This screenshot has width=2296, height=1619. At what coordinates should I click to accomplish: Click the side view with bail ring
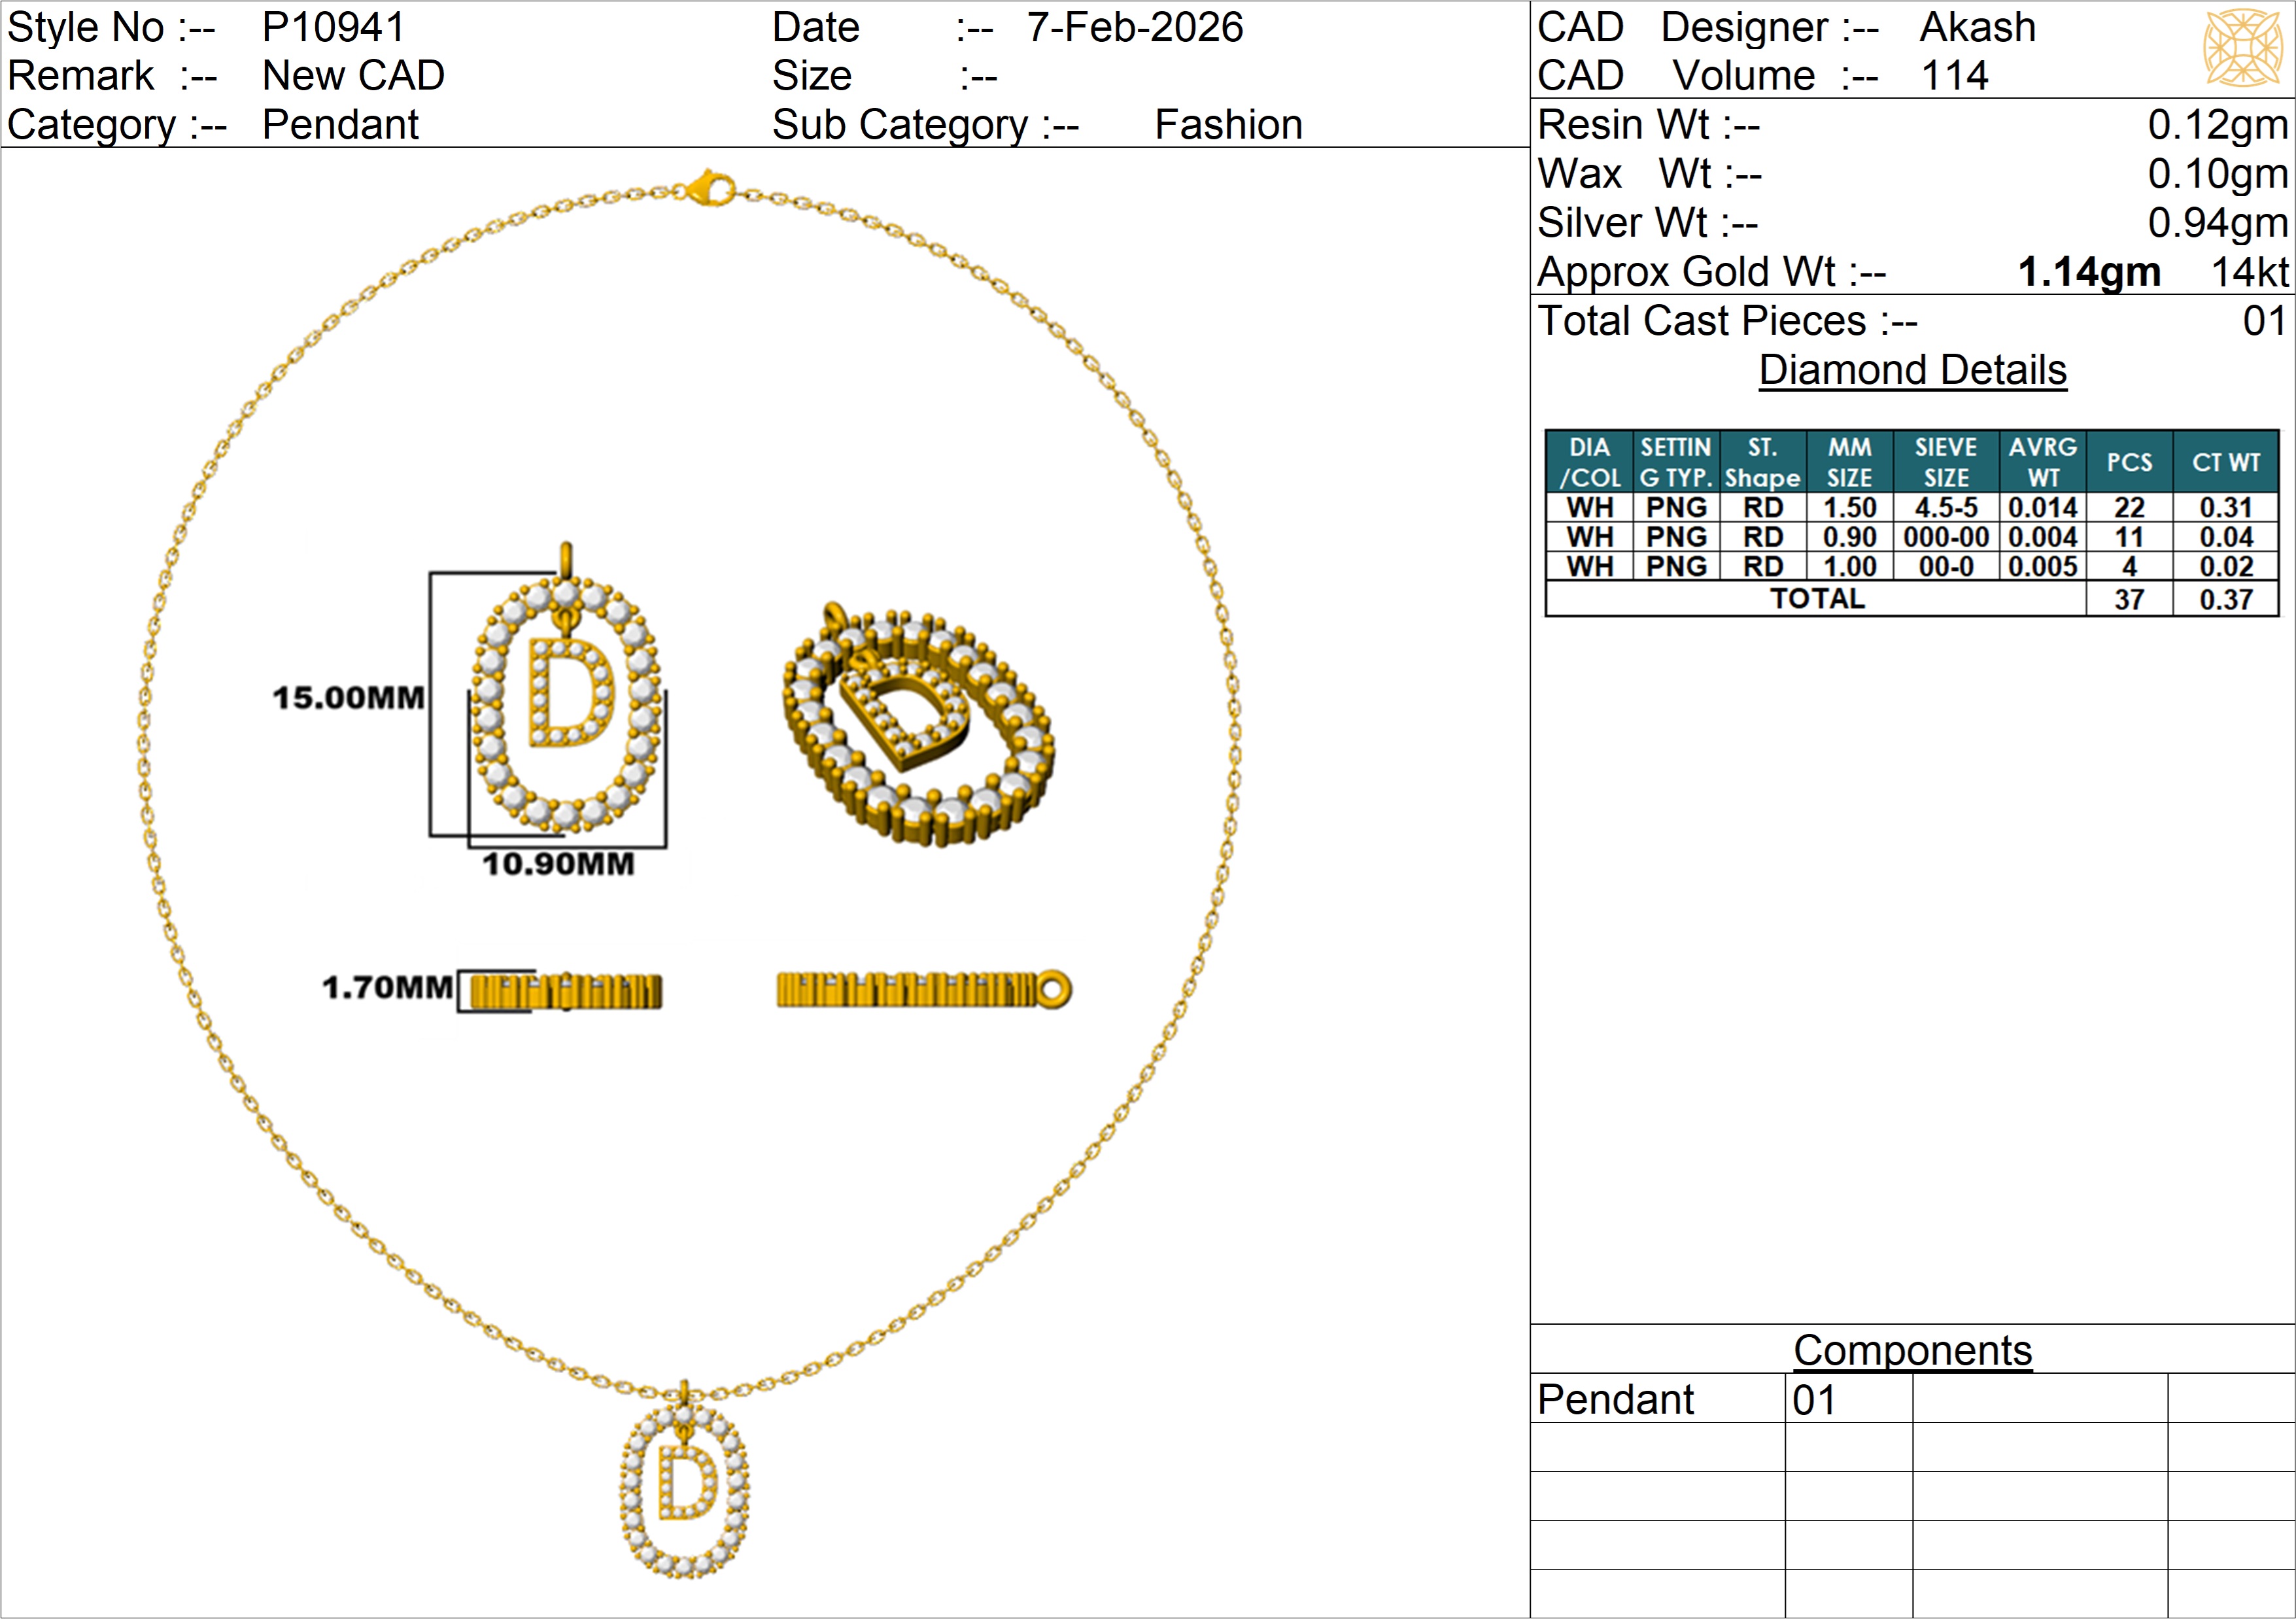tap(923, 990)
